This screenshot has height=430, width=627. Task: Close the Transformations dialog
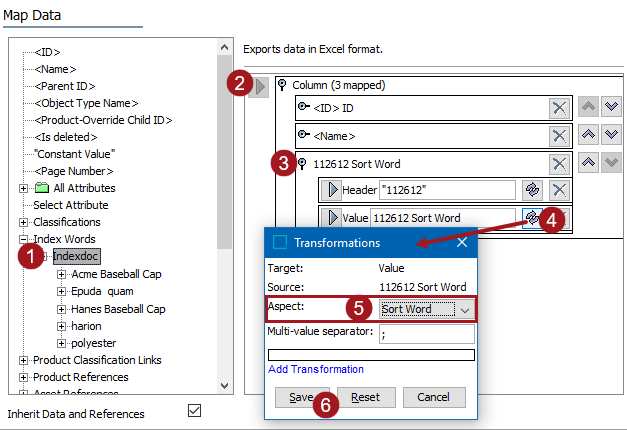(x=462, y=242)
